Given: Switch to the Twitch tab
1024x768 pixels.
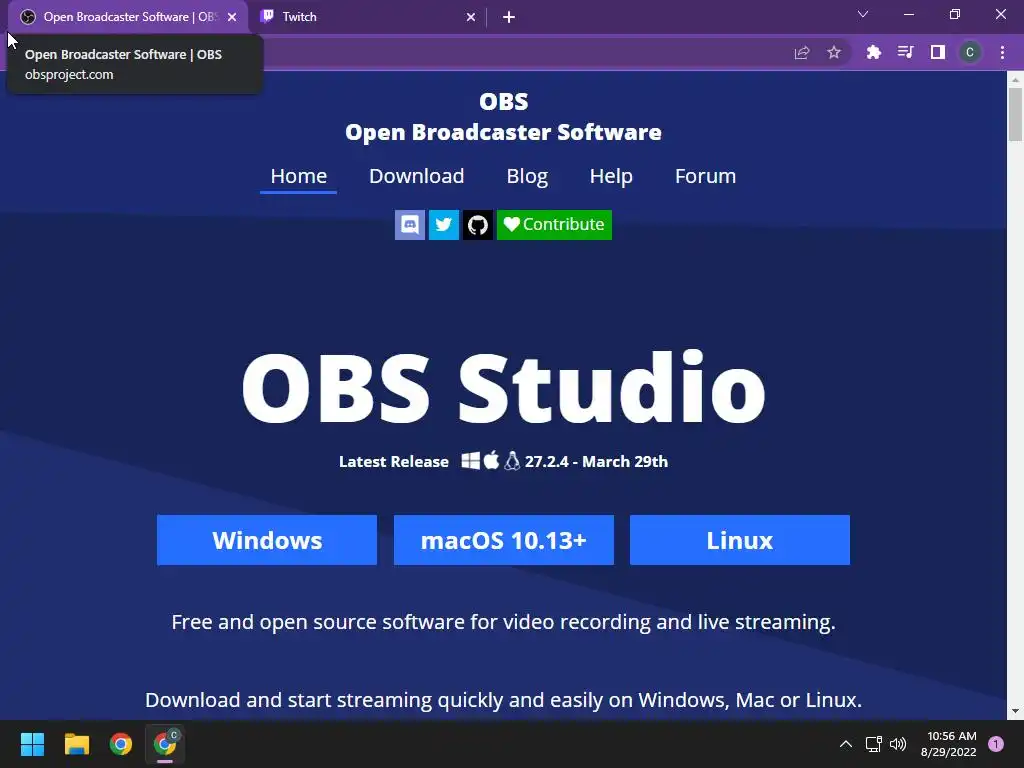Looking at the screenshot, I should pos(368,17).
